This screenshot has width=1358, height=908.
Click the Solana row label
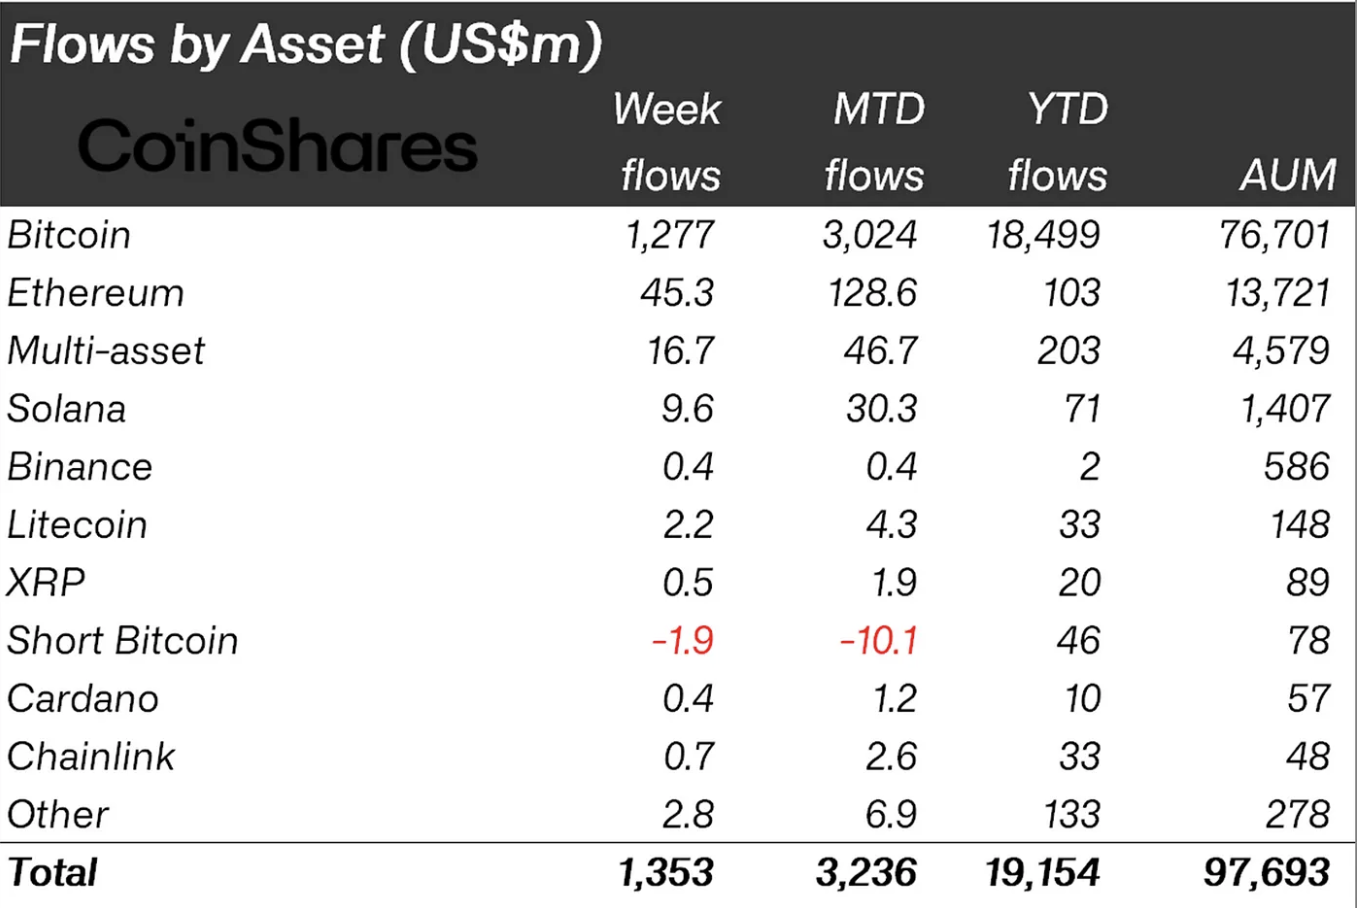(67, 409)
